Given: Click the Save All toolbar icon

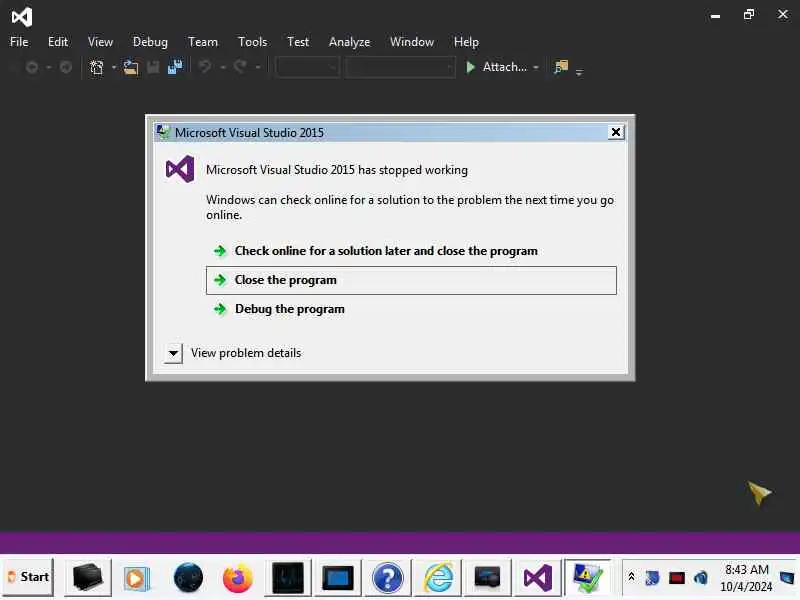Looking at the screenshot, I should pyautogui.click(x=175, y=67).
